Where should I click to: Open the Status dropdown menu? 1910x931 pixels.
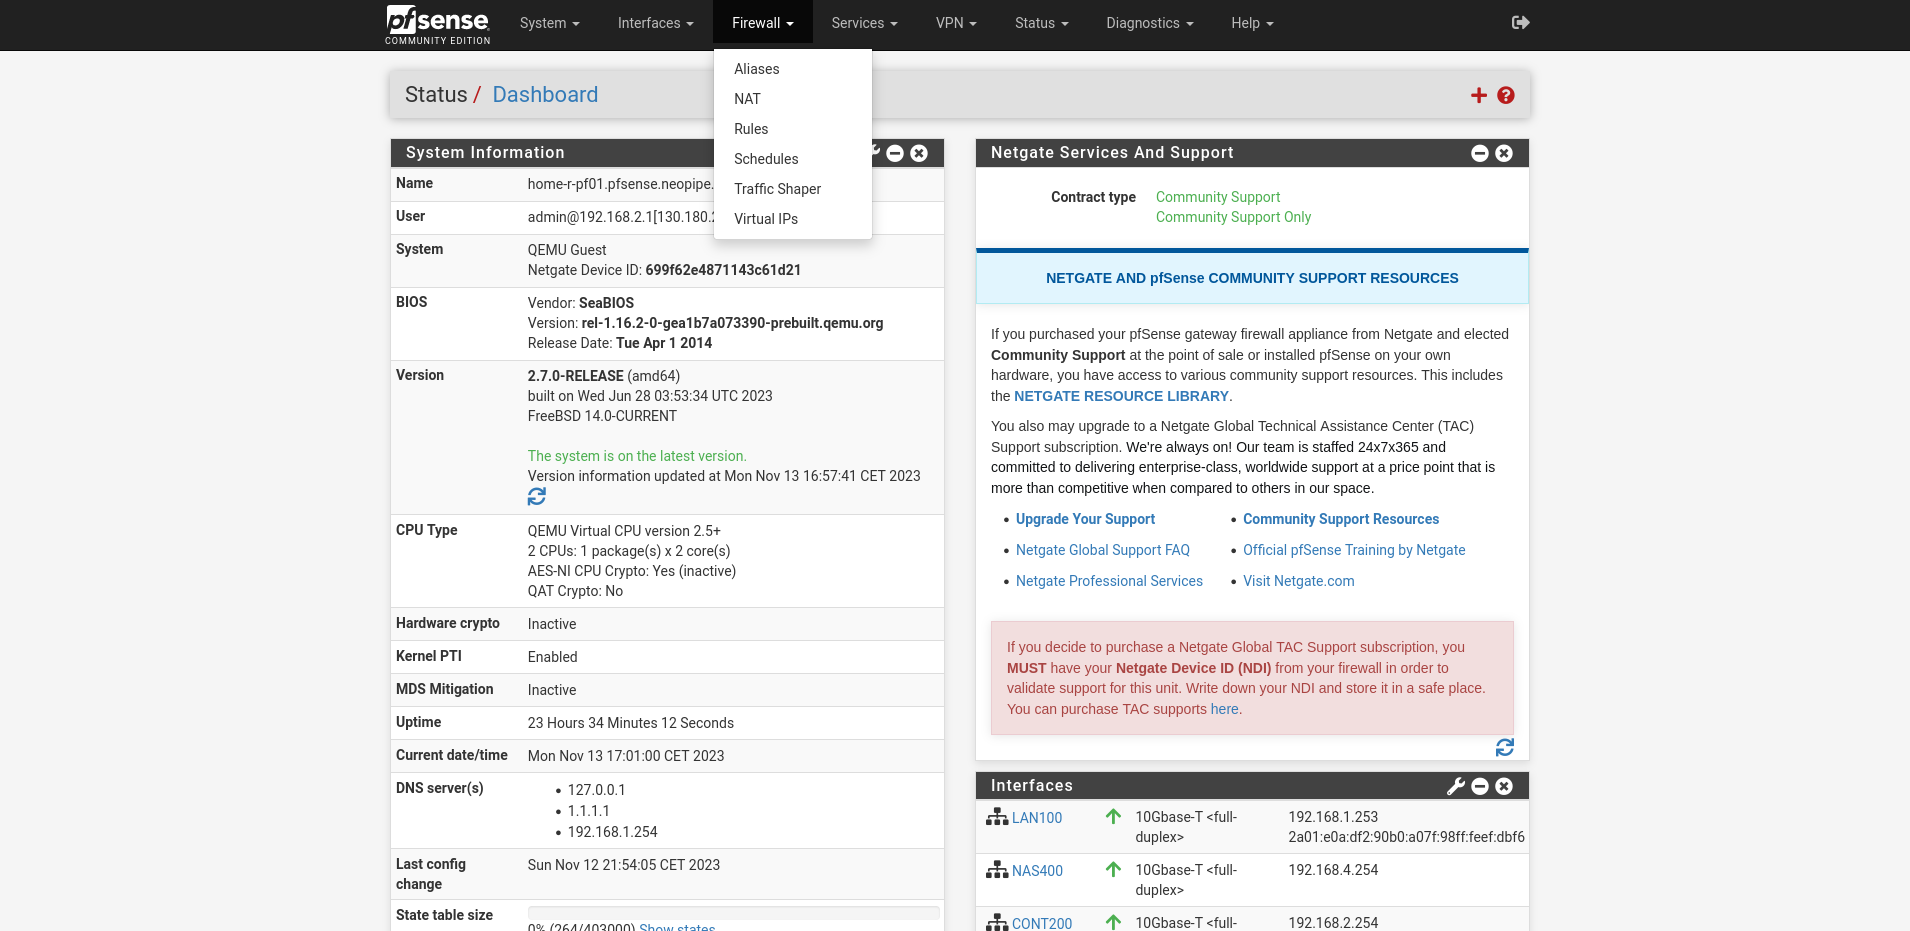1041,23
